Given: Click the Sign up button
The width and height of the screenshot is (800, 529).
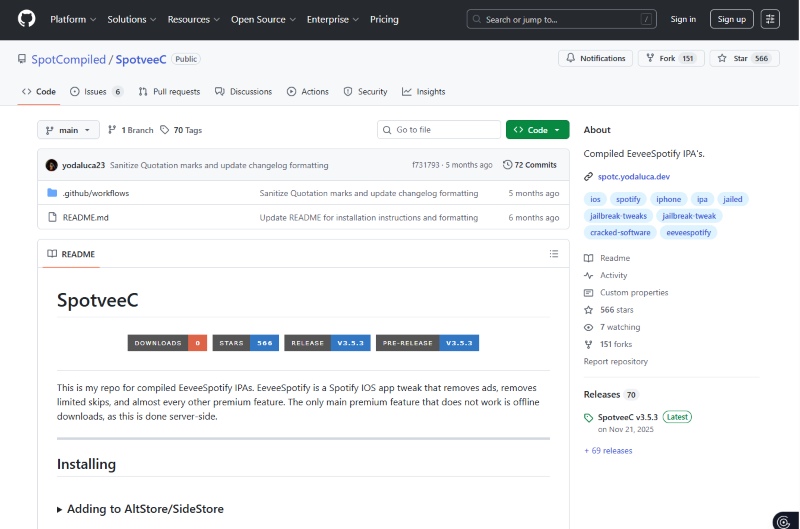Looking at the screenshot, I should tap(731, 19).
